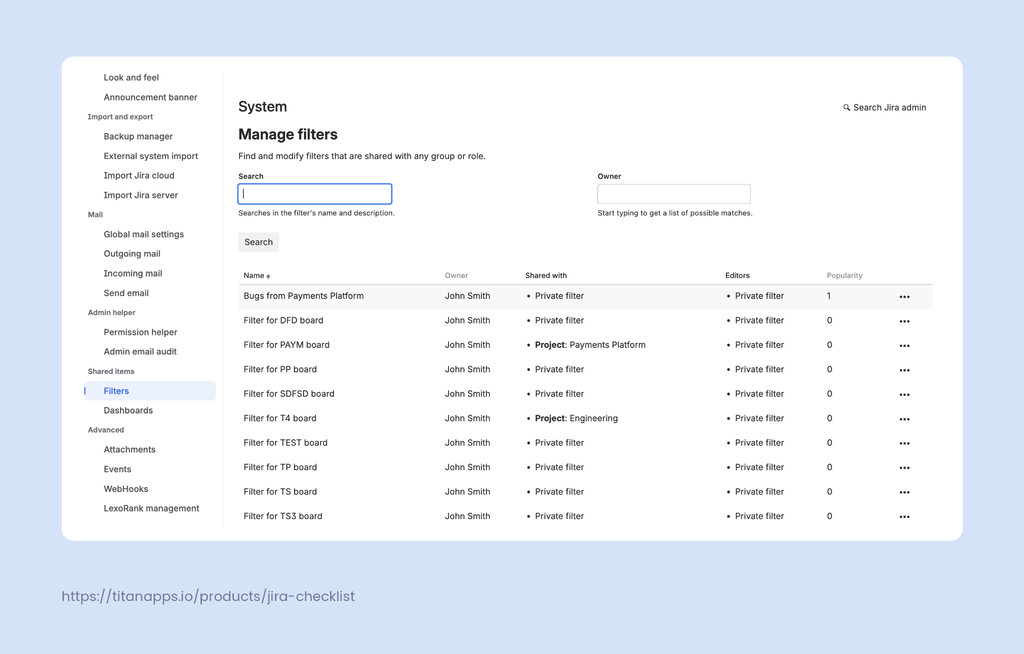Screen dimensions: 1024x654
Task: Click the Search button
Action: click(259, 242)
